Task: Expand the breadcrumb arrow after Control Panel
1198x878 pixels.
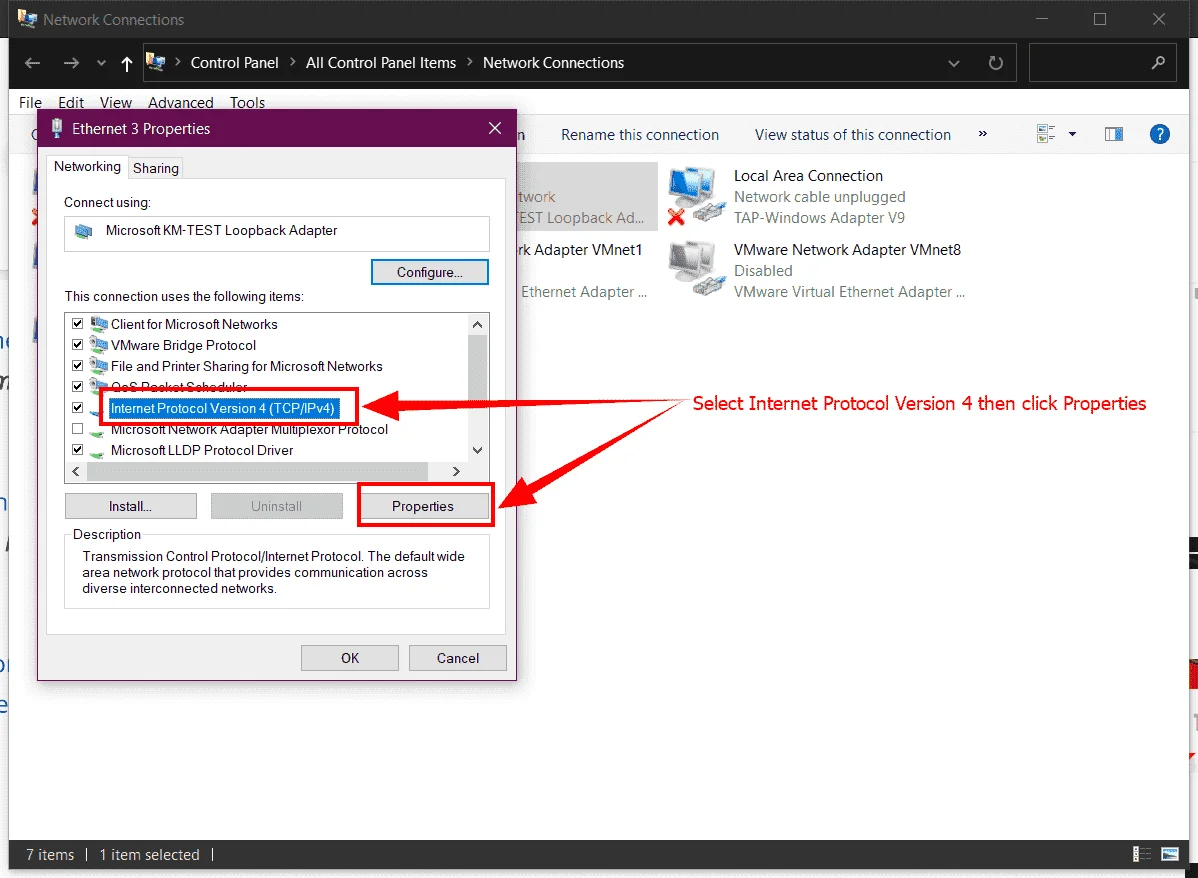Action: pyautogui.click(x=292, y=62)
